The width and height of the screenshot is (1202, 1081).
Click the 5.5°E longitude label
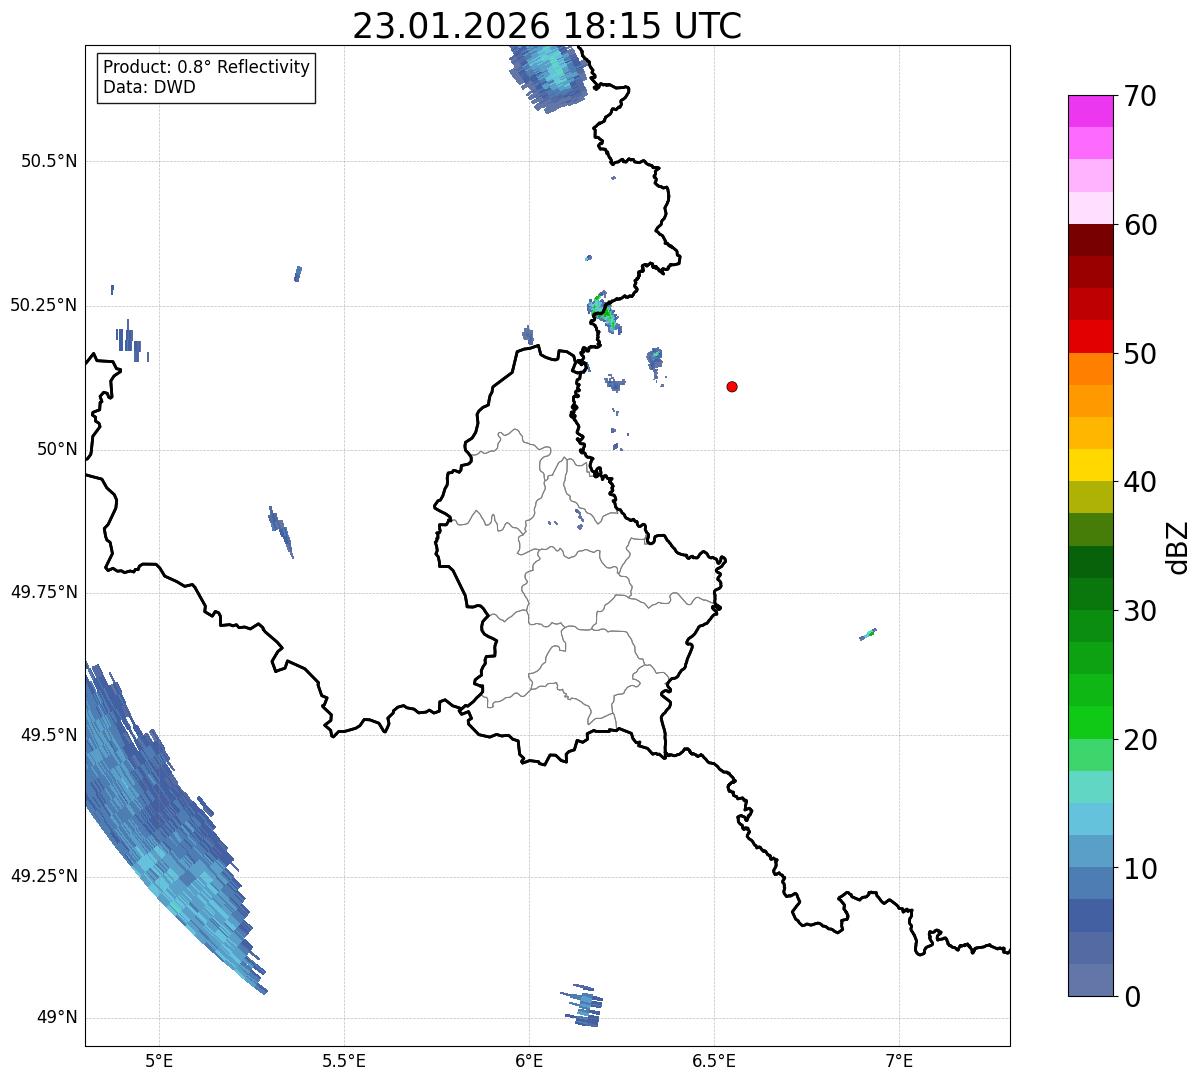[x=344, y=1060]
